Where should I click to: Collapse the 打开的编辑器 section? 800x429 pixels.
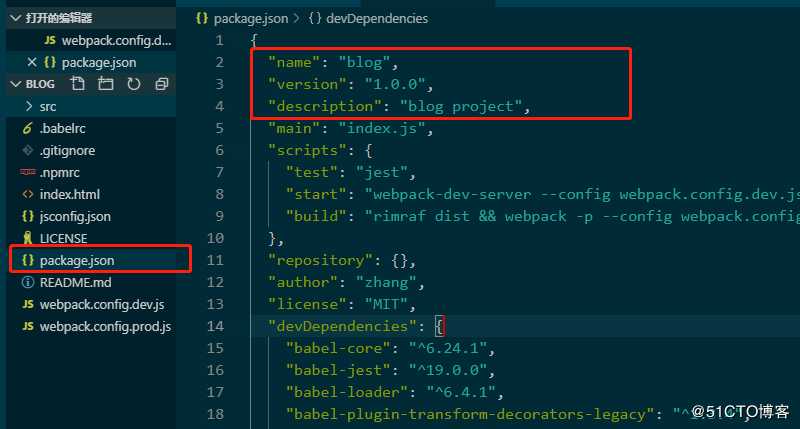click(15, 18)
